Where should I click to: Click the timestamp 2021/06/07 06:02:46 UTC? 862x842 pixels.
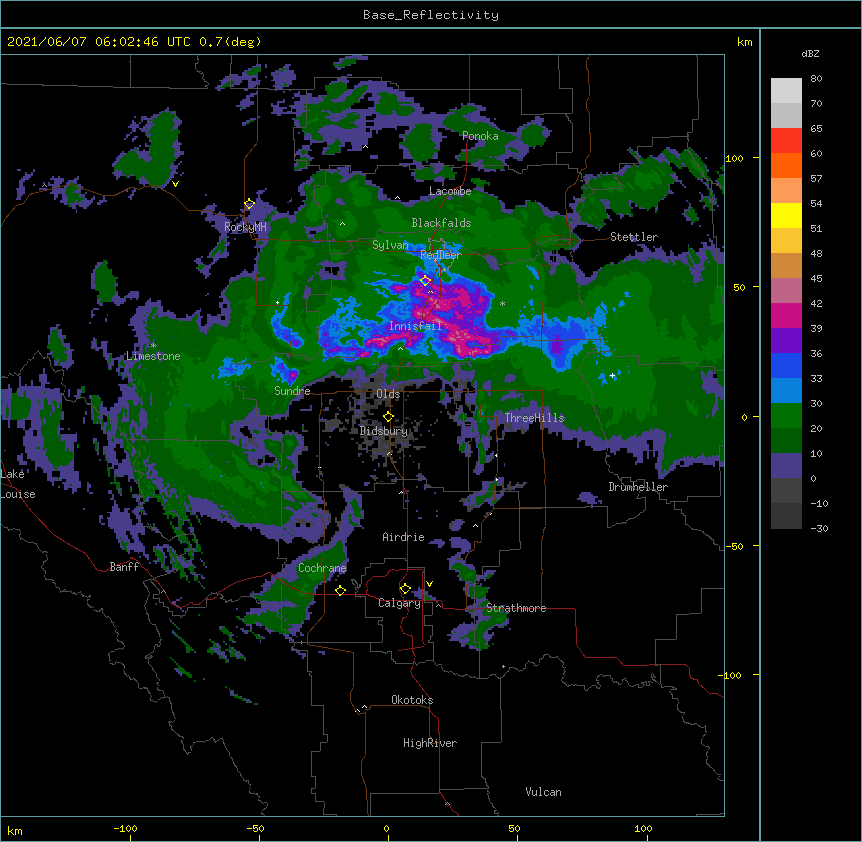click(x=99, y=42)
